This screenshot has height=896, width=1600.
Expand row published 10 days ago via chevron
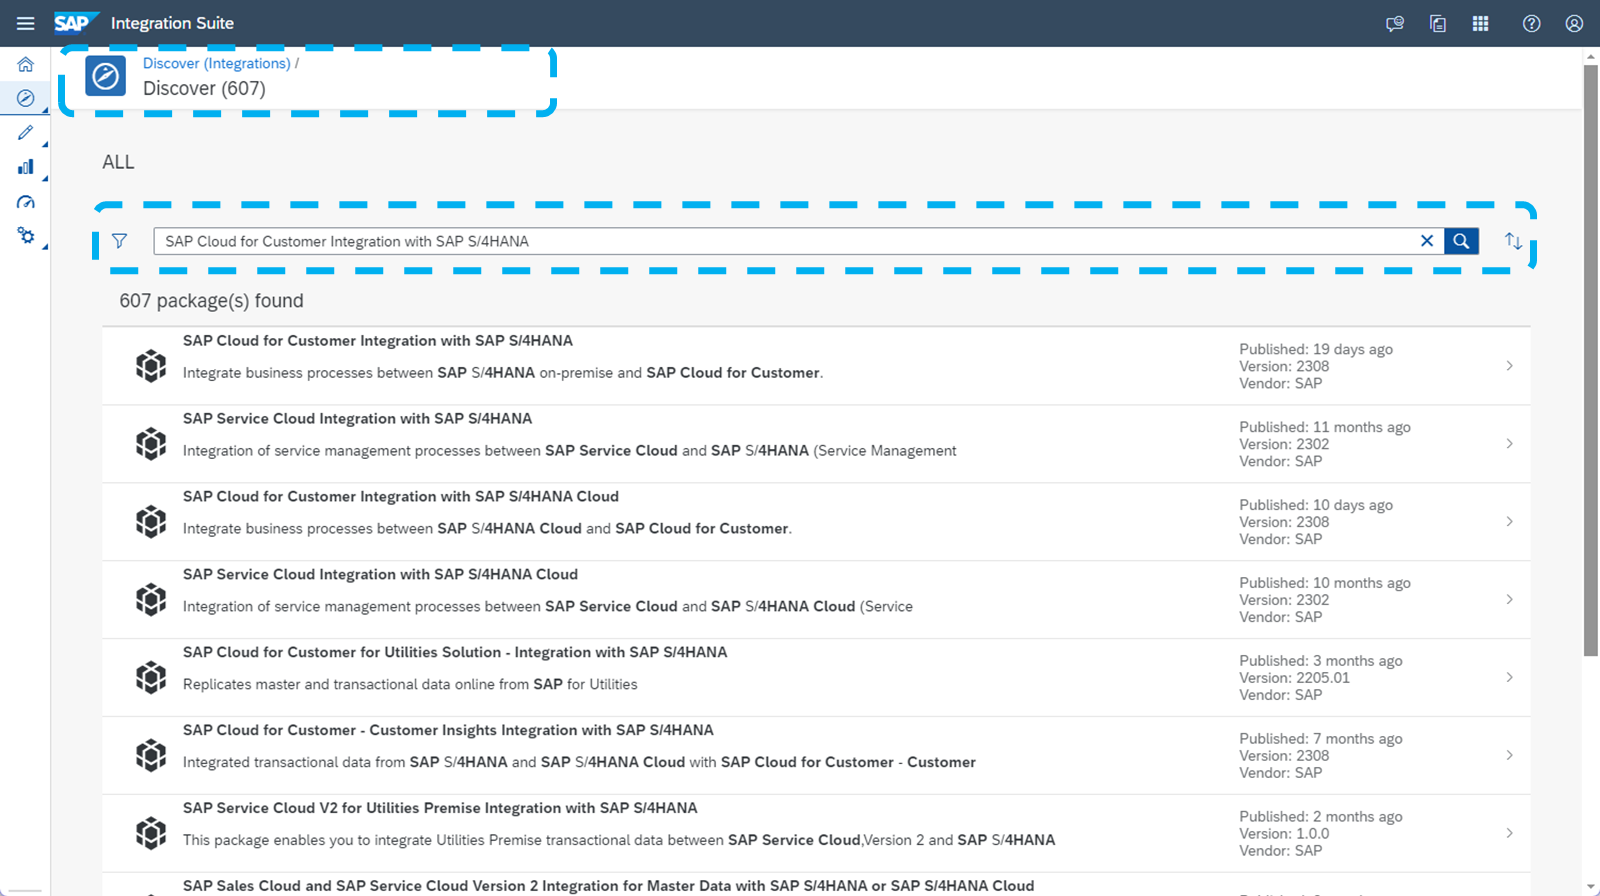coord(1509,522)
